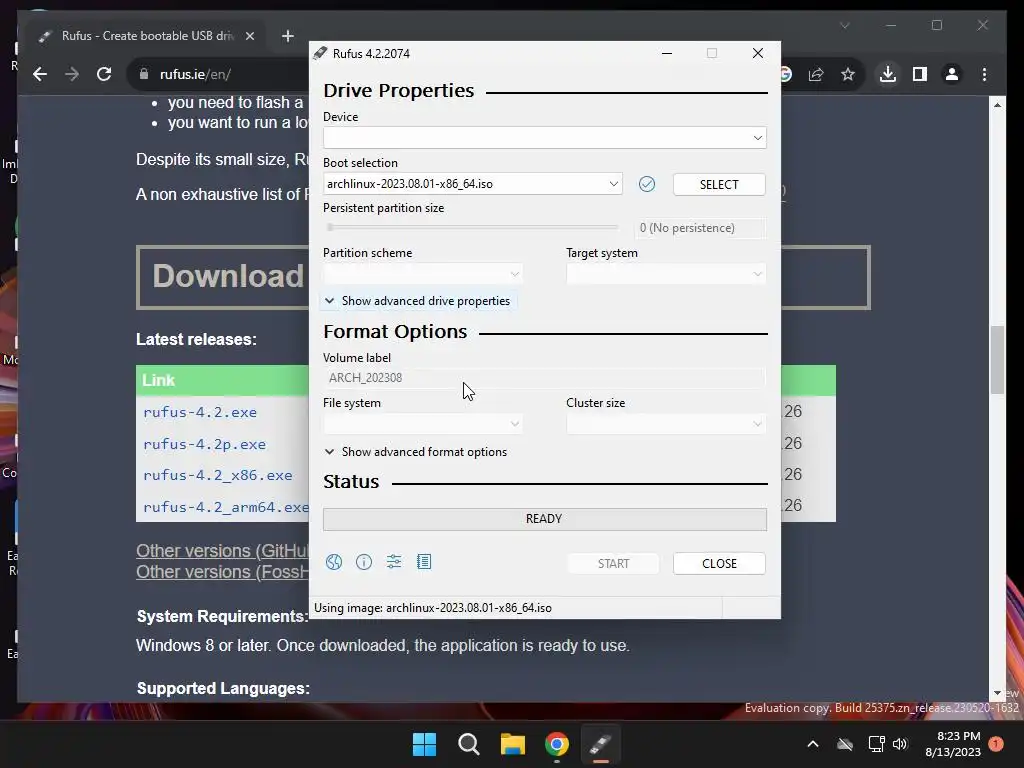Click the ISO checksum checkmark icon
The width and height of the screenshot is (1024, 768).
[x=647, y=184]
